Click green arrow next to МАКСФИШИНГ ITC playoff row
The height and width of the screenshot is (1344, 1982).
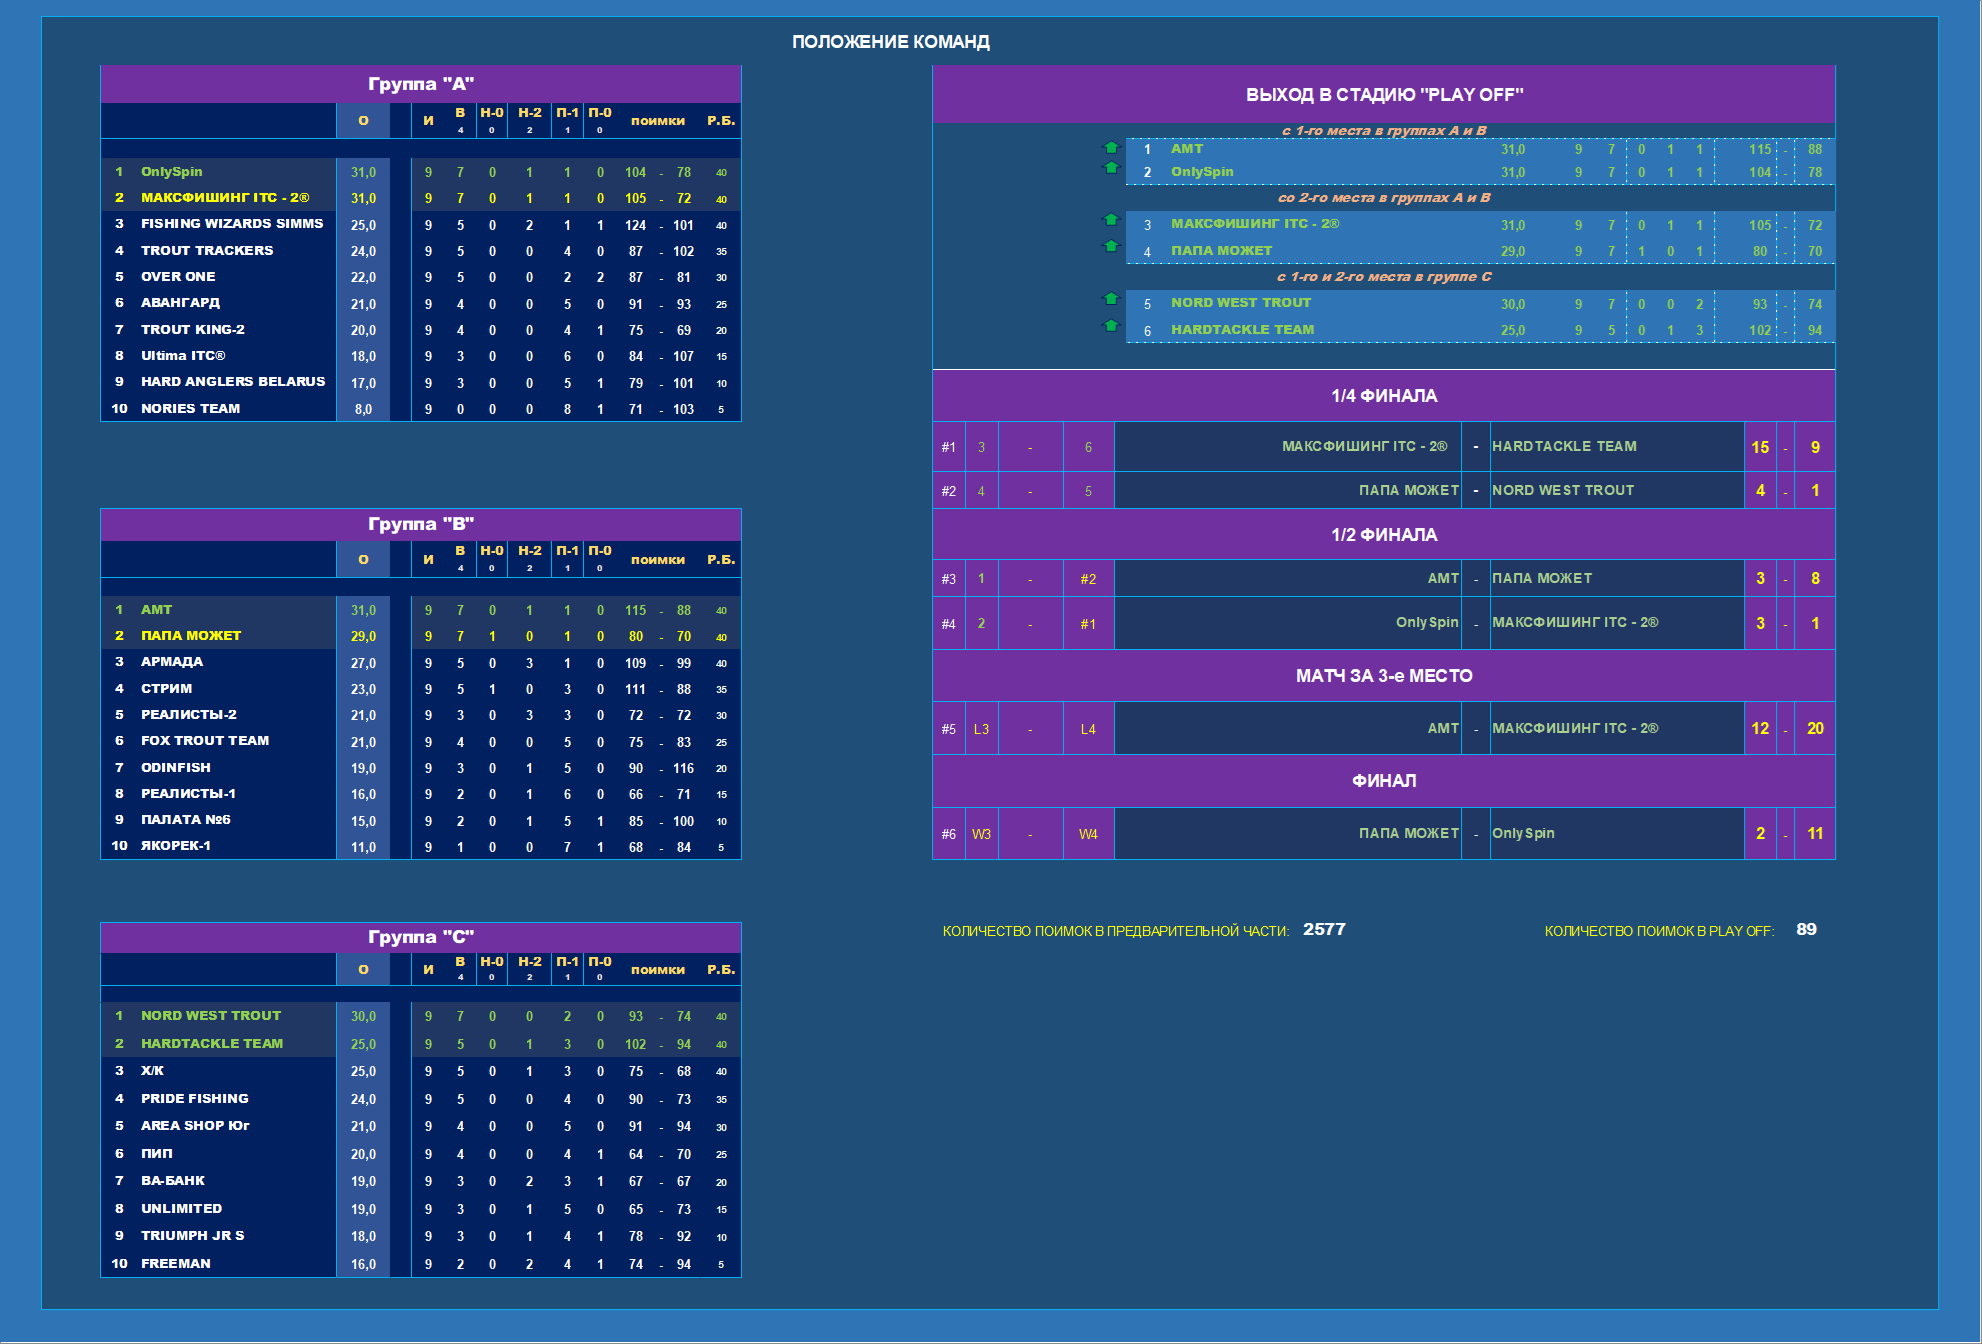click(1110, 219)
